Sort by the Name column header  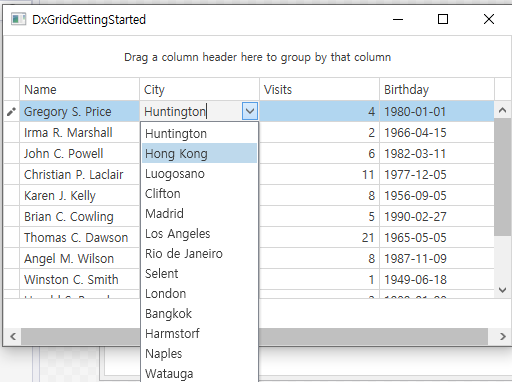click(x=79, y=89)
